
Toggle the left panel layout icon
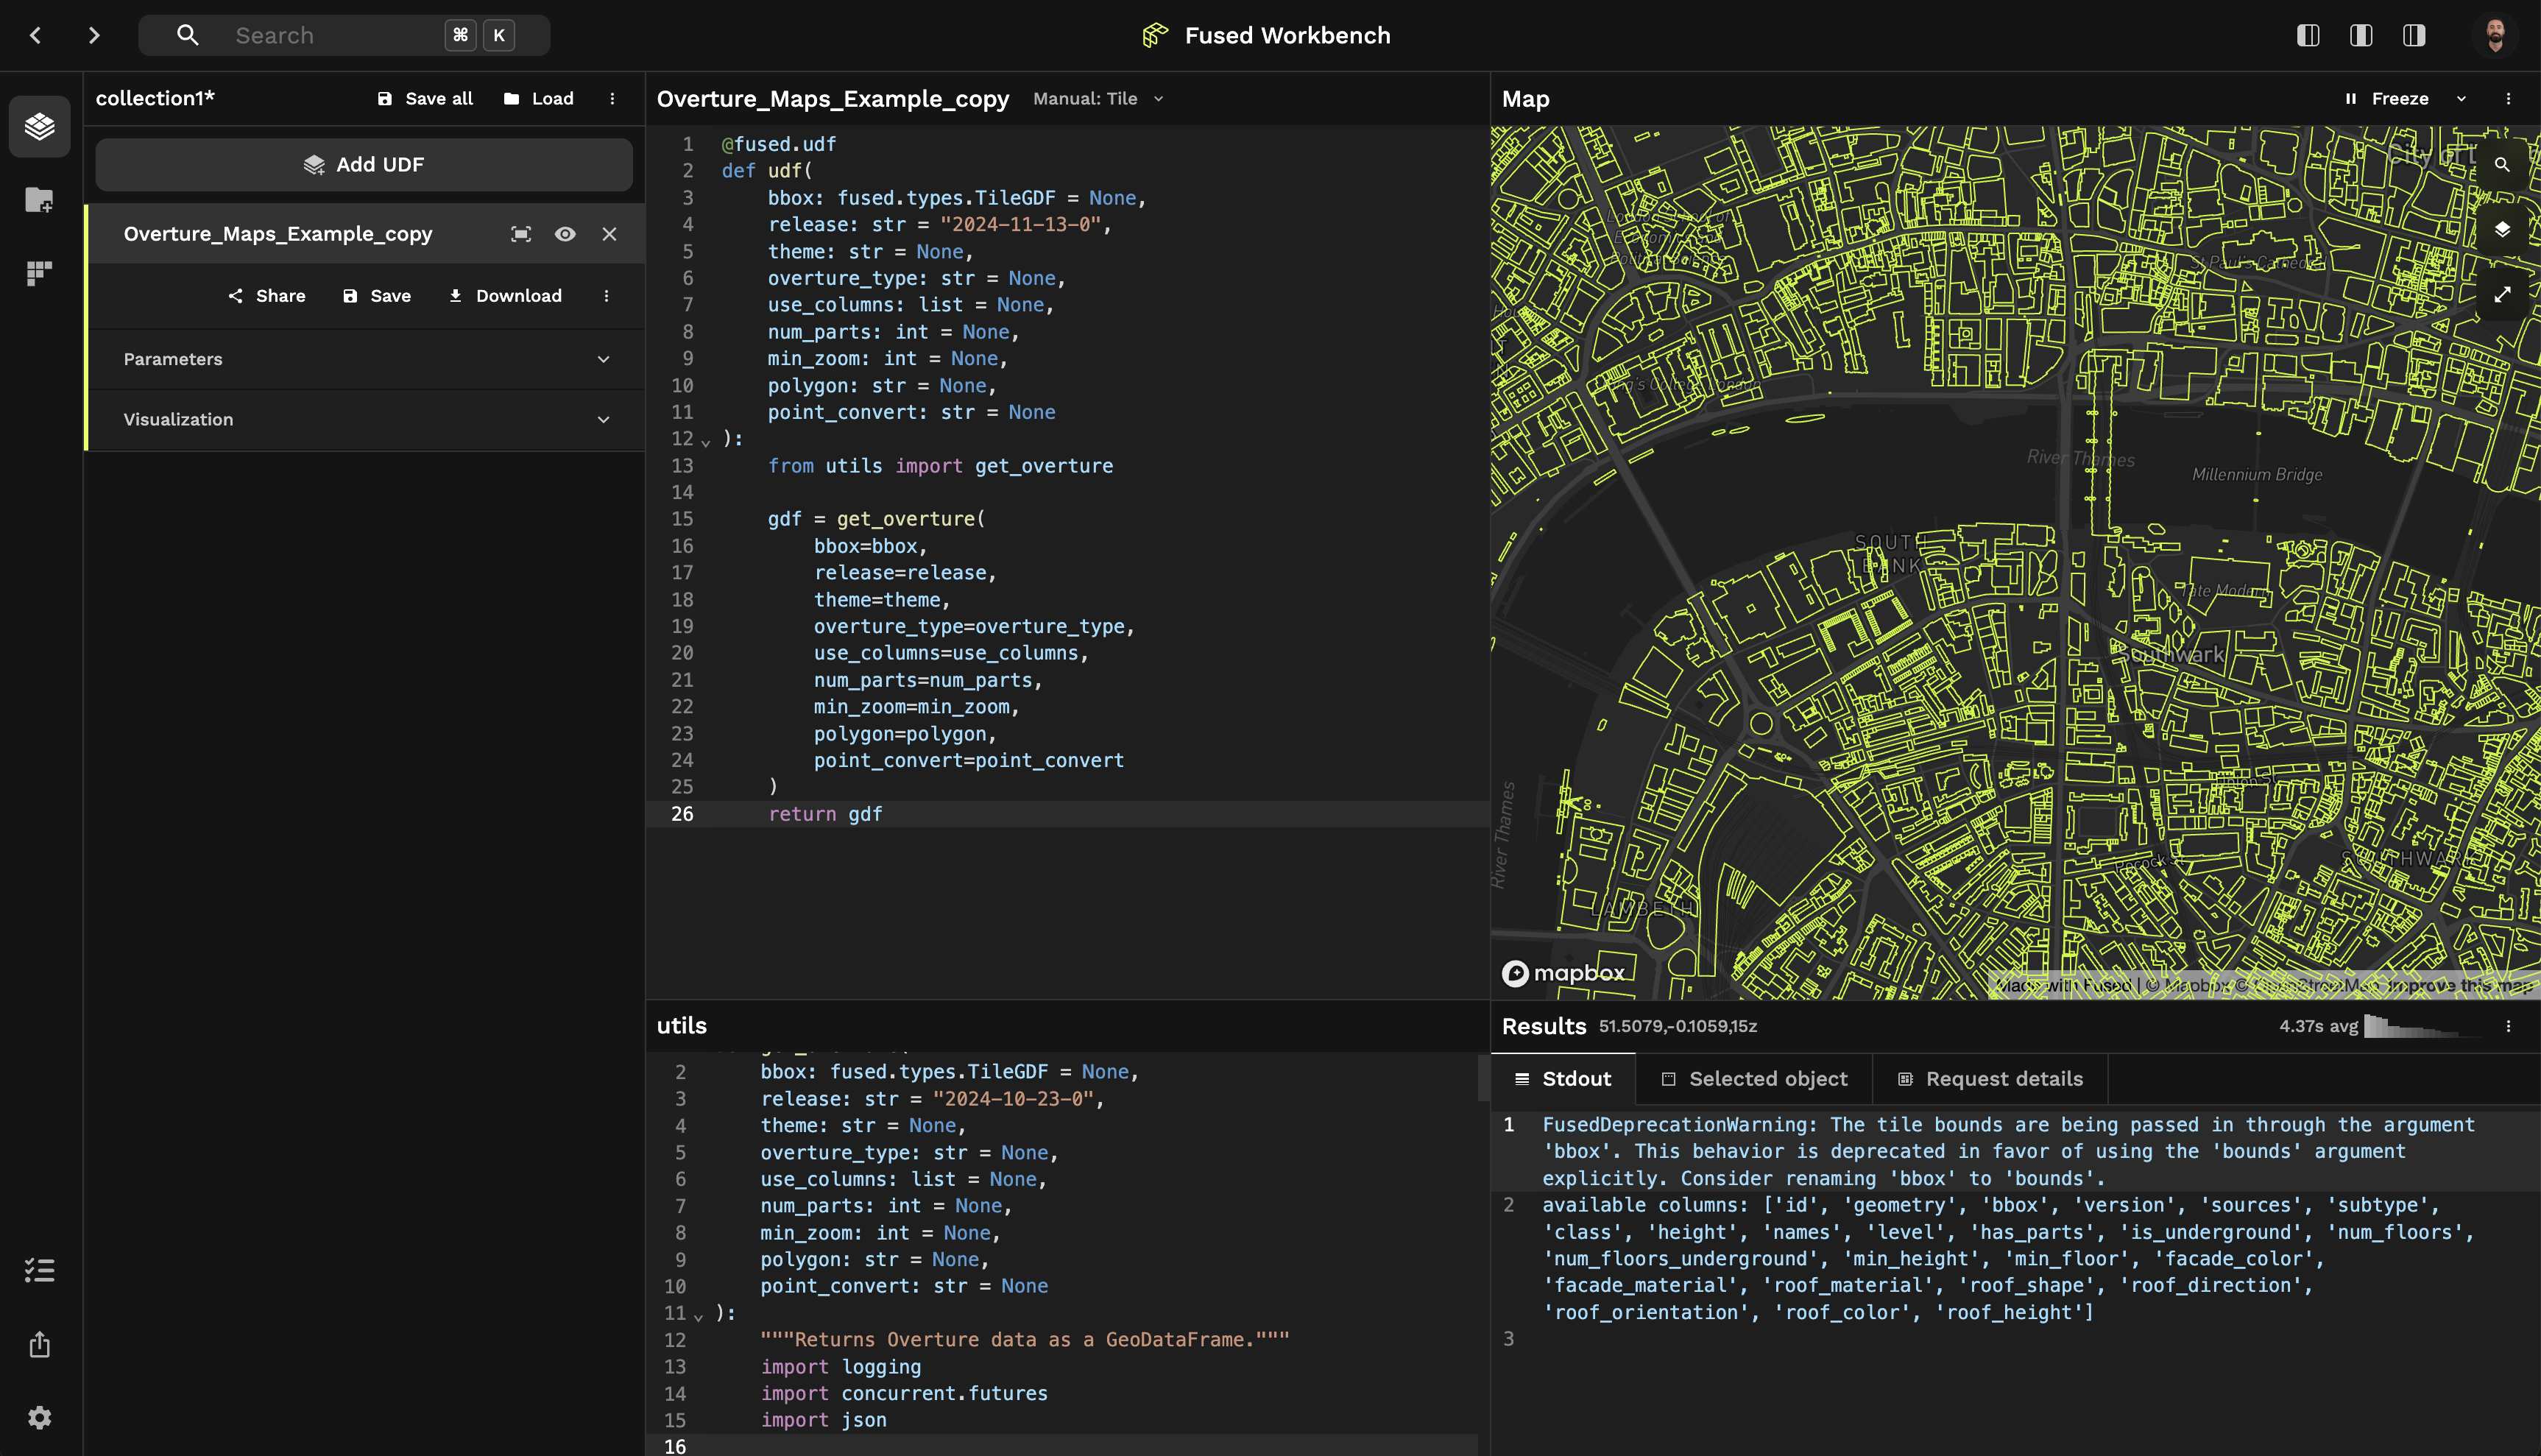click(x=2308, y=35)
